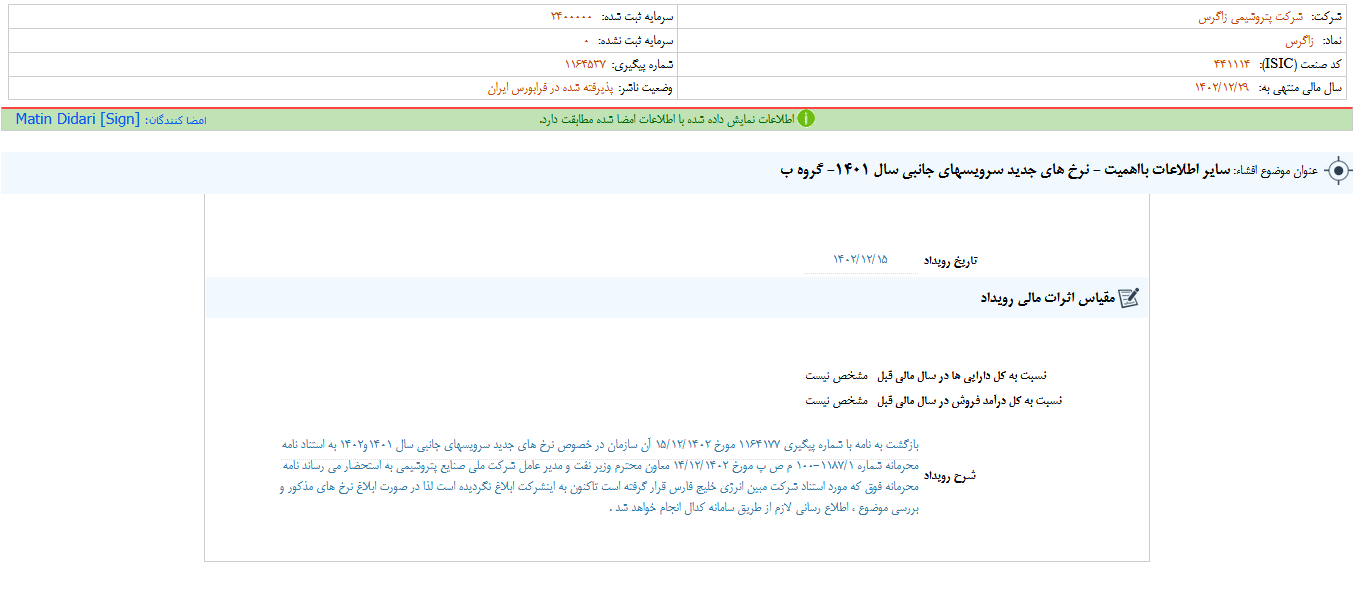Click publisher status پذیرفته شده در فرابورس ایران

550,88
